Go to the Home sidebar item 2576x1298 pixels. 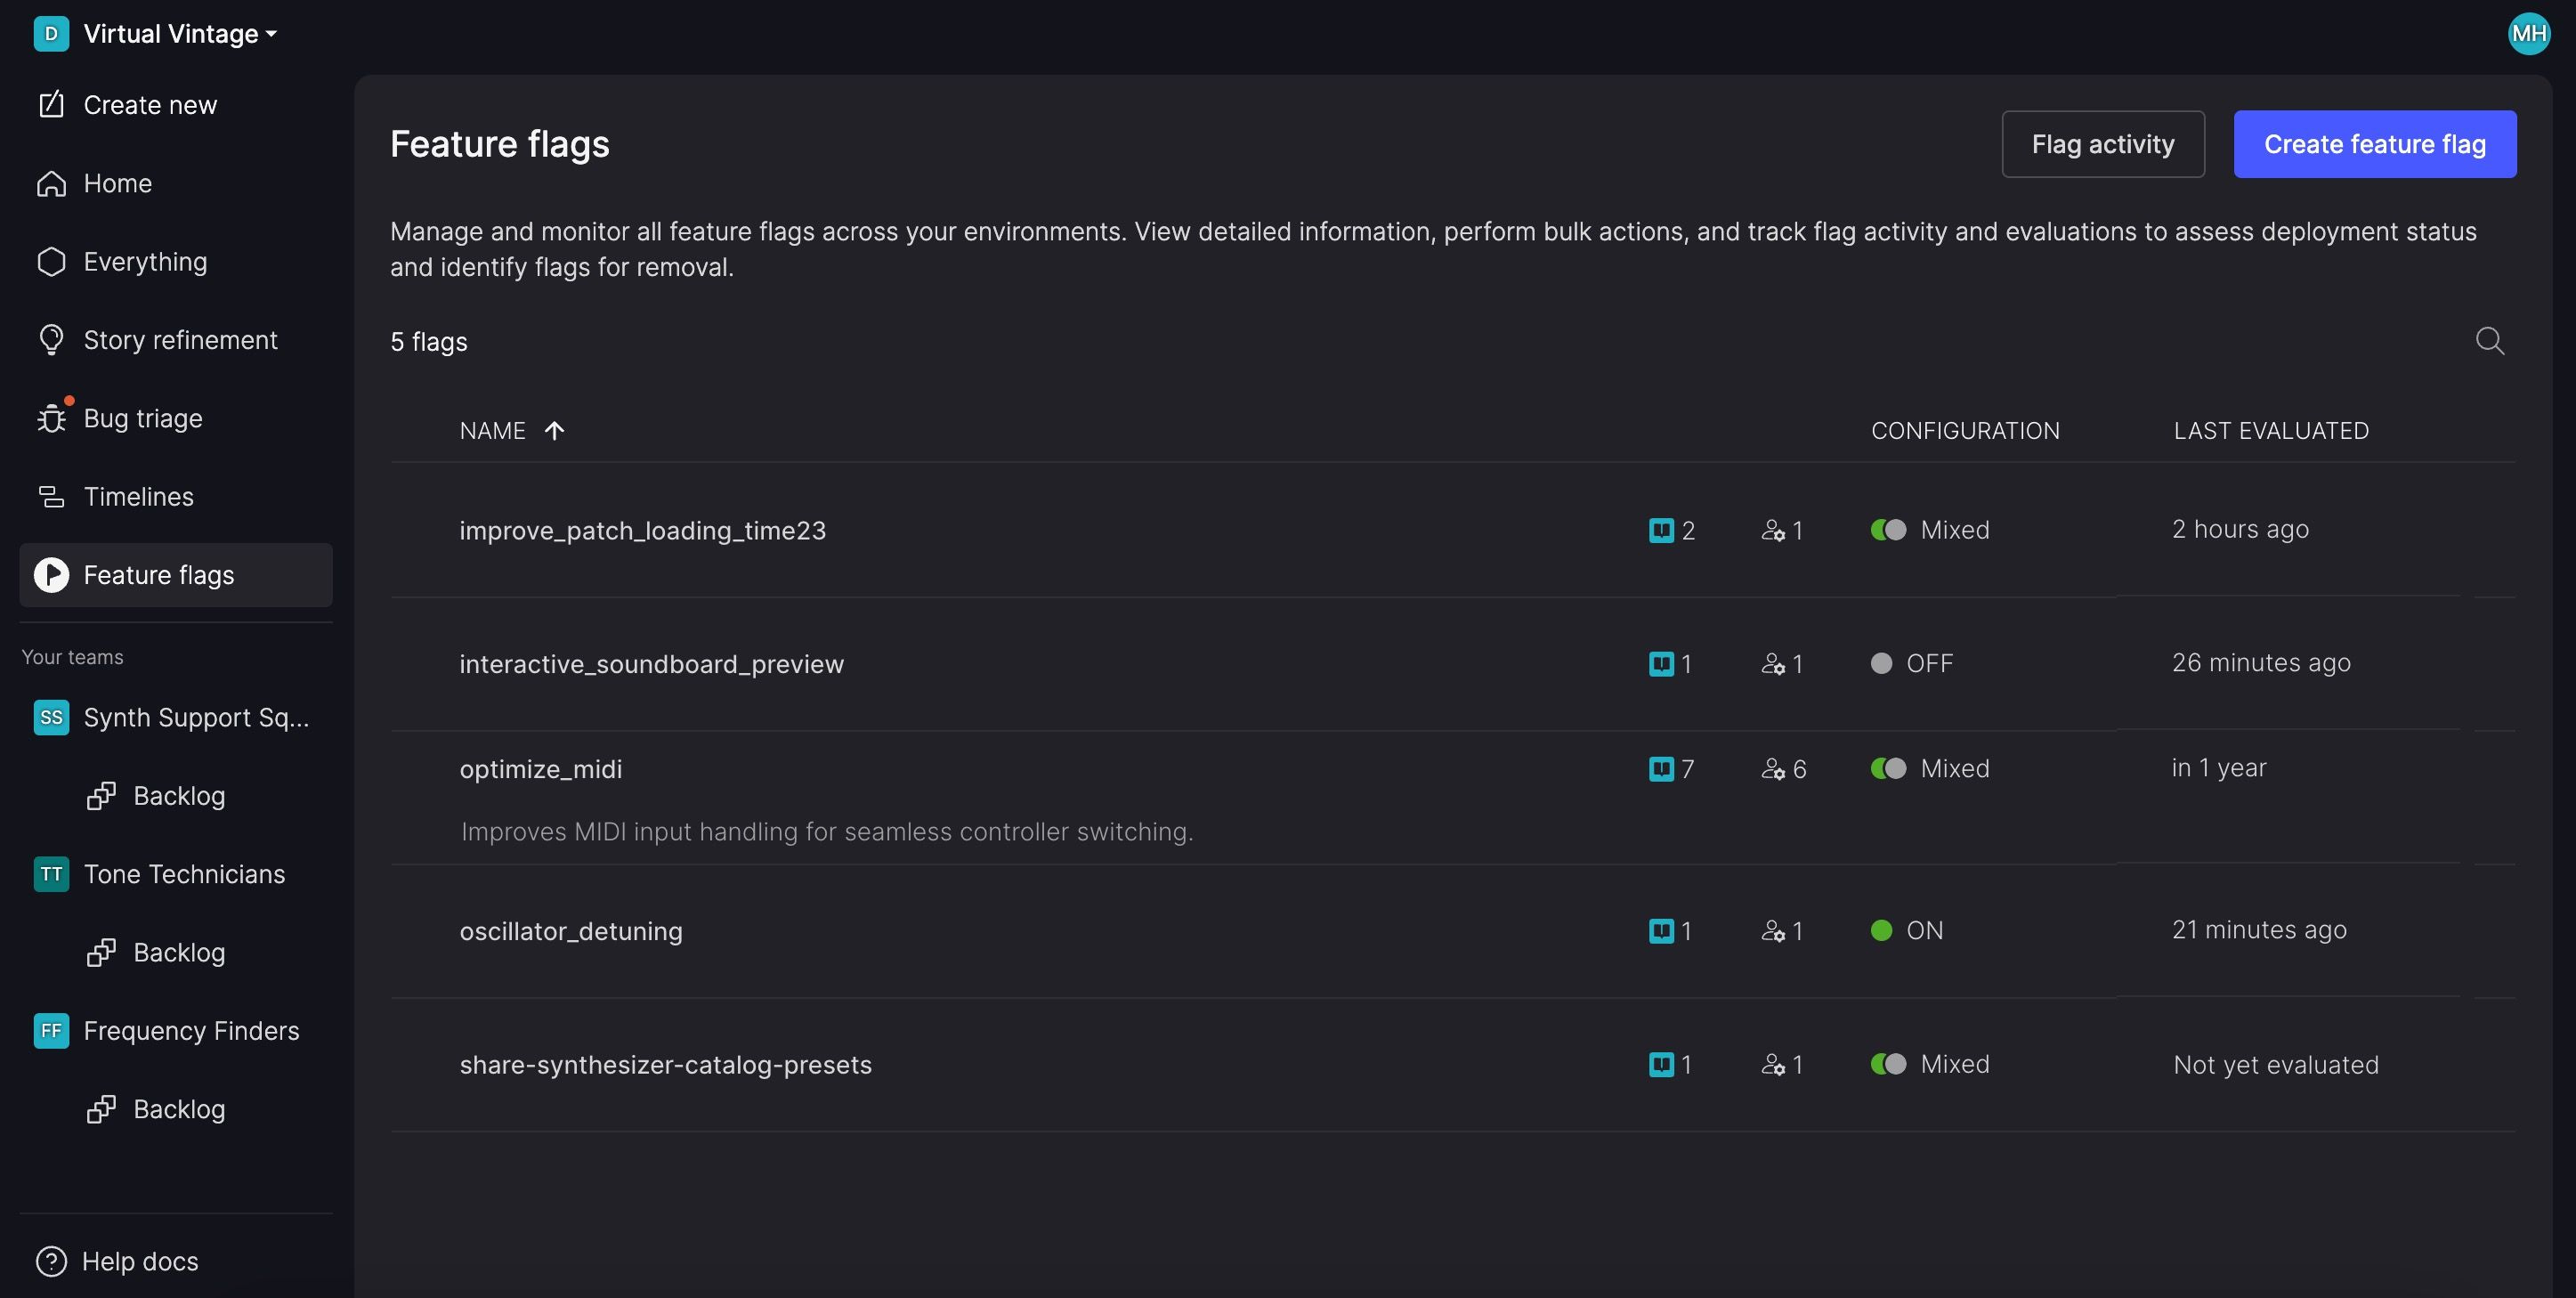(117, 184)
